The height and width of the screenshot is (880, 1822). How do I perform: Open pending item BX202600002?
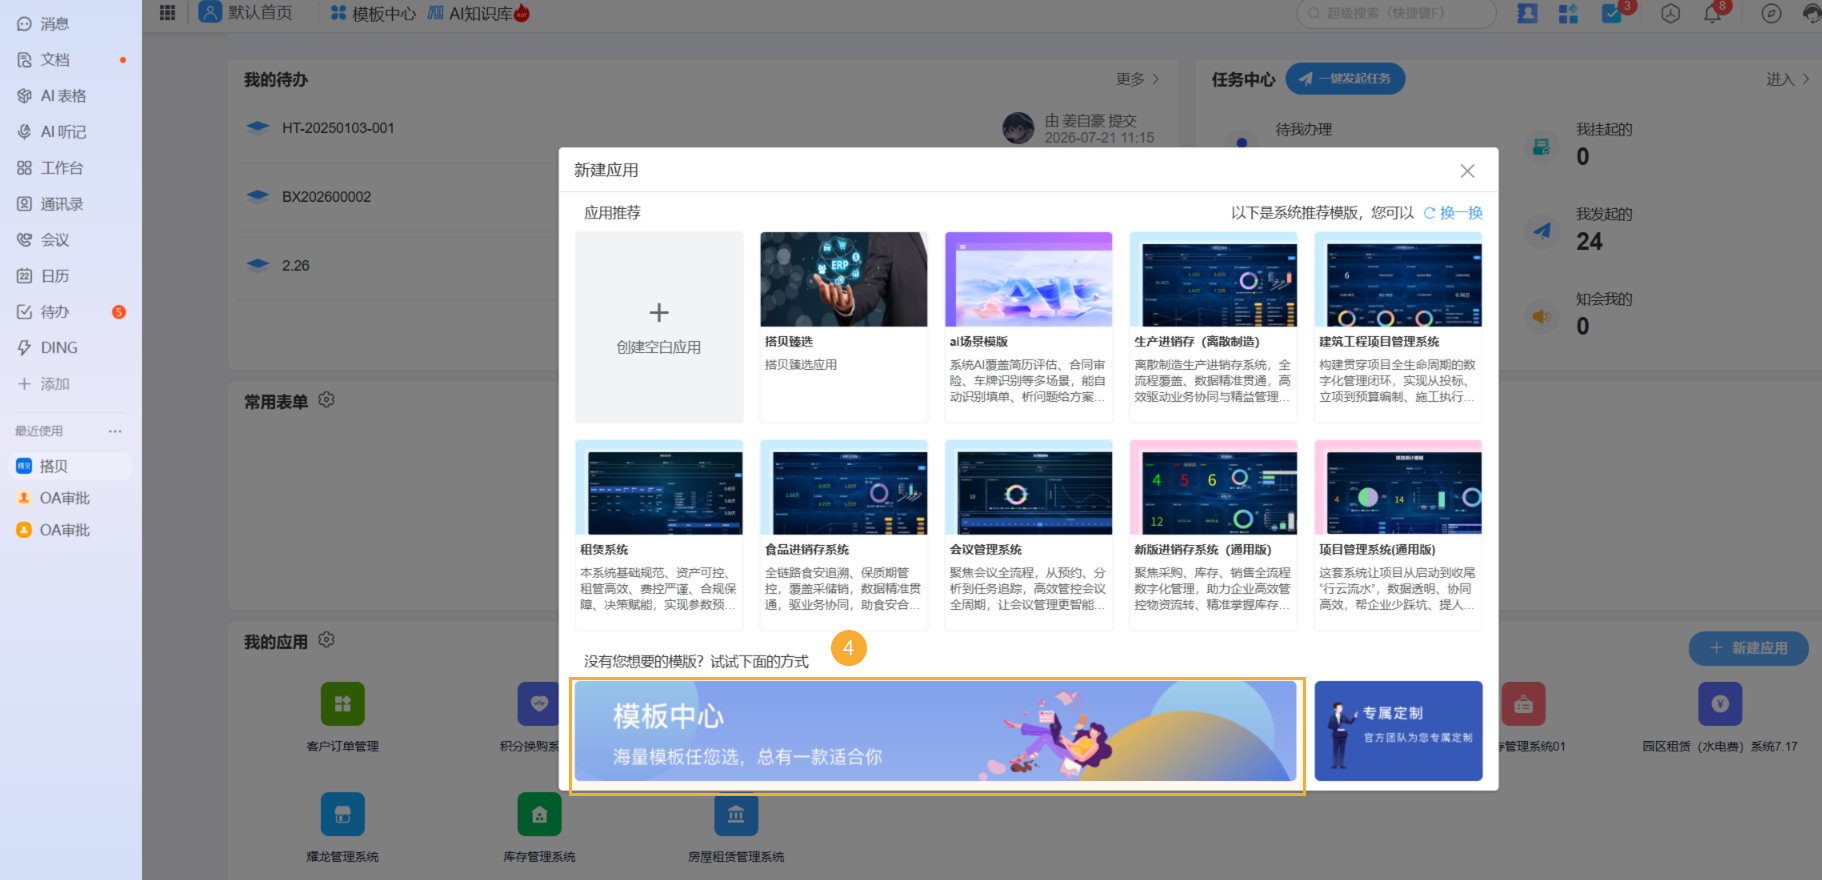pyautogui.click(x=326, y=197)
